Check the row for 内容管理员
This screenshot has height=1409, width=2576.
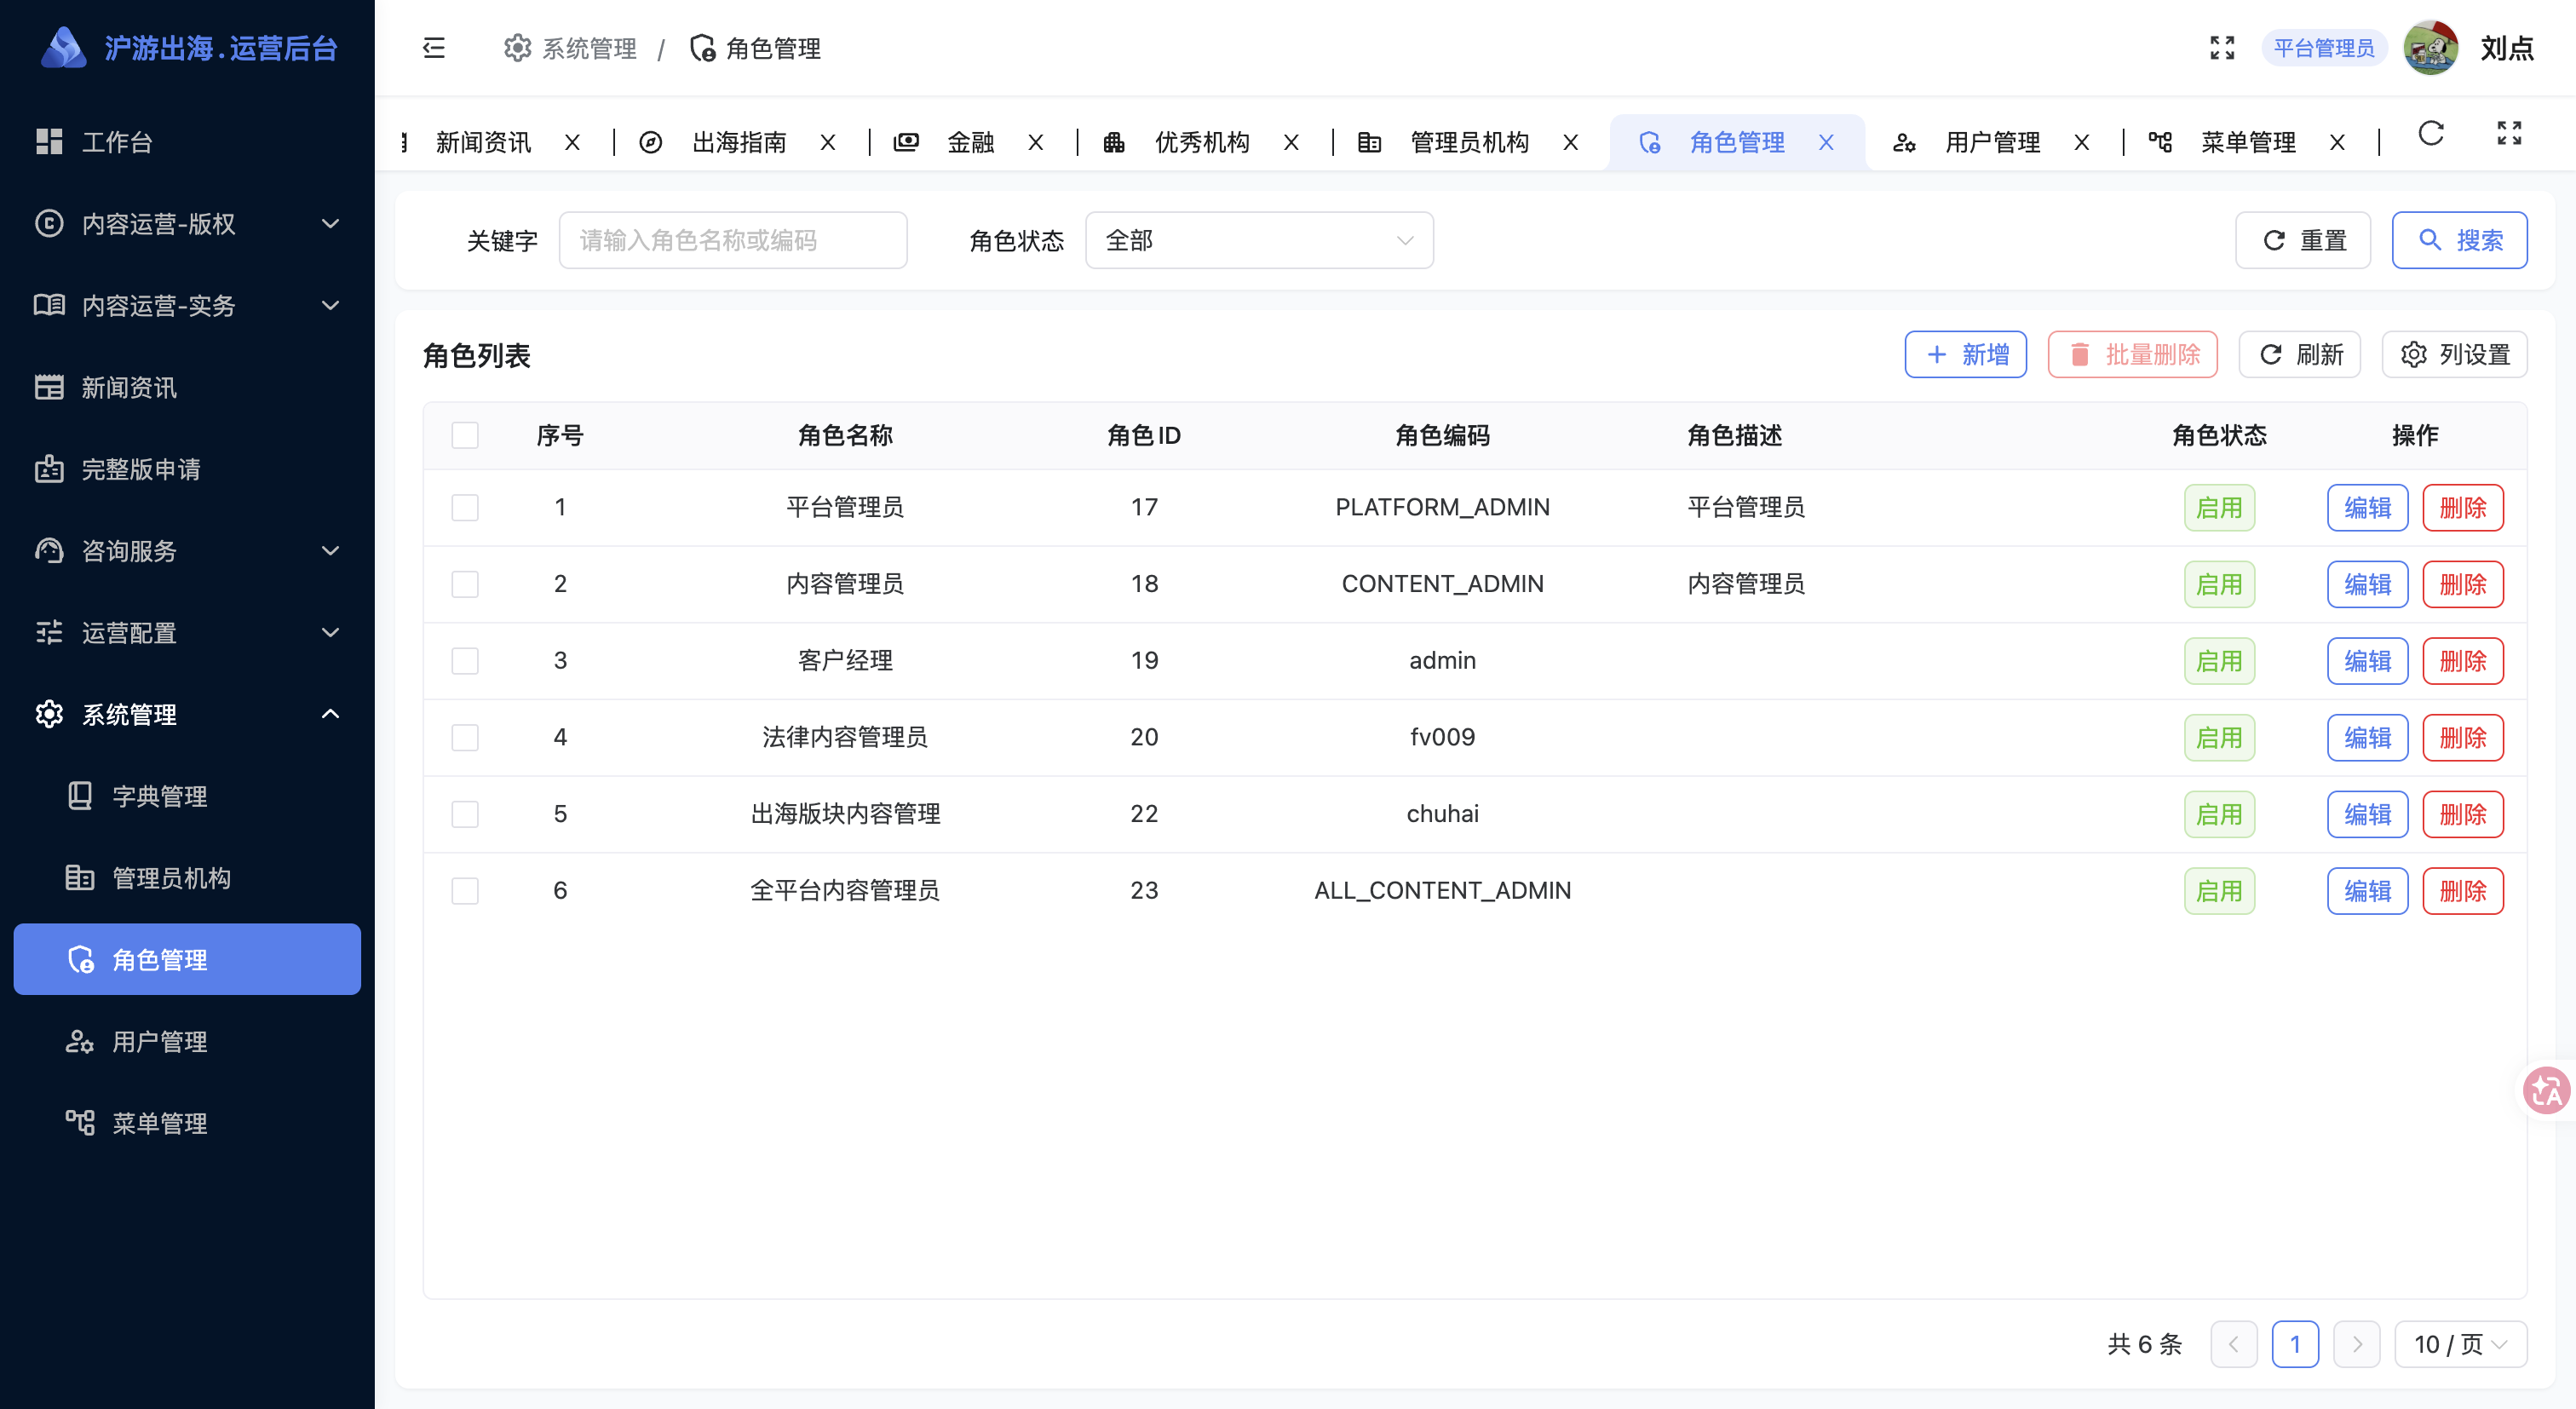(x=465, y=584)
